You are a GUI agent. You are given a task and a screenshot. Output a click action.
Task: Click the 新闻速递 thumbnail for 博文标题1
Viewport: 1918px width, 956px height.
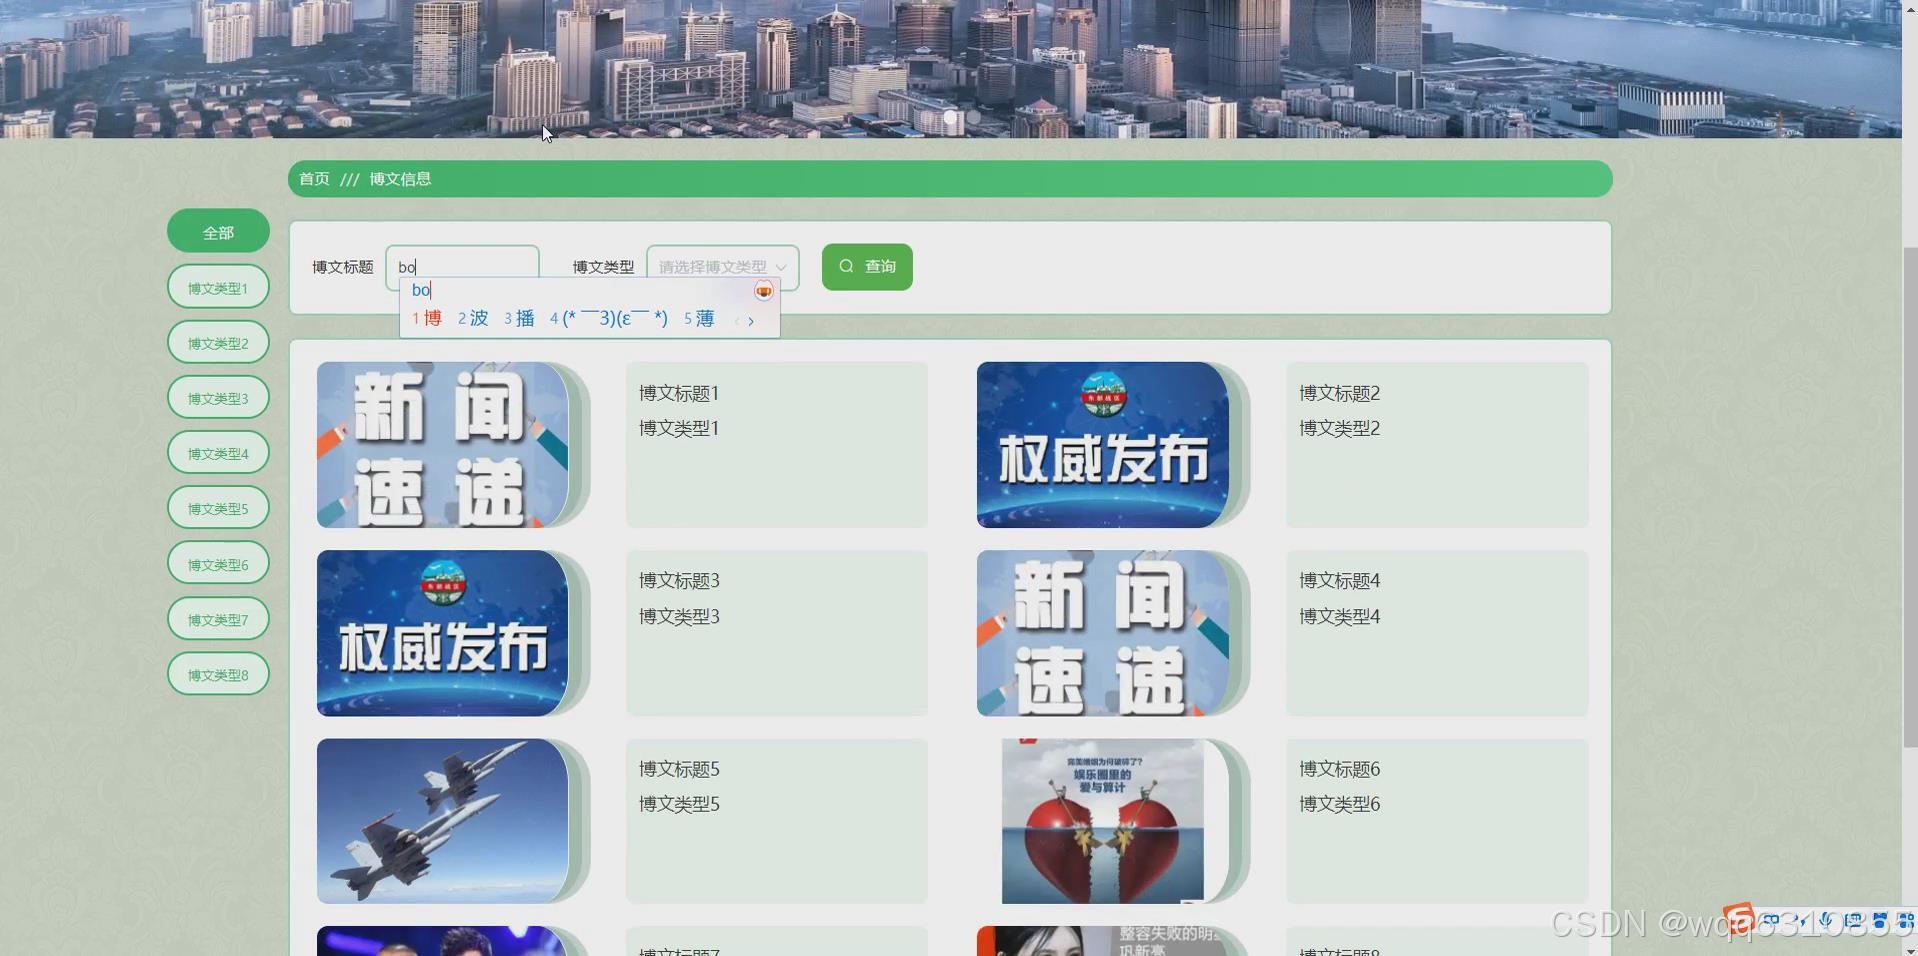coord(440,444)
